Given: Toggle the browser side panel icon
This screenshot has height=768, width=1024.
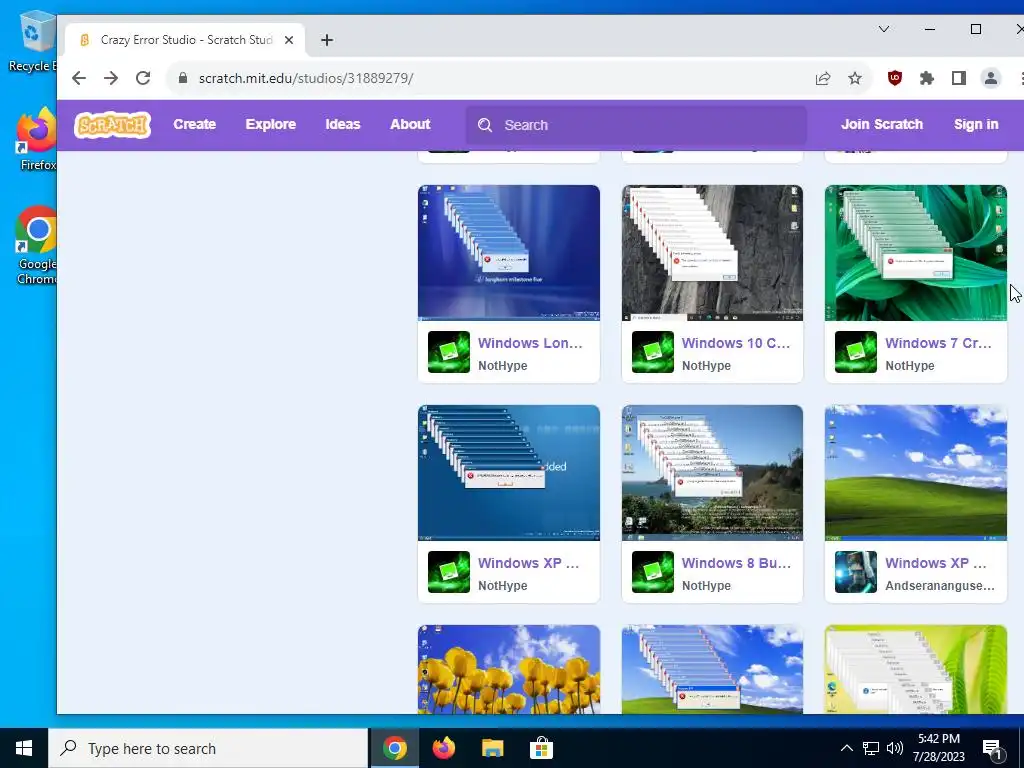Looking at the screenshot, I should point(959,78).
